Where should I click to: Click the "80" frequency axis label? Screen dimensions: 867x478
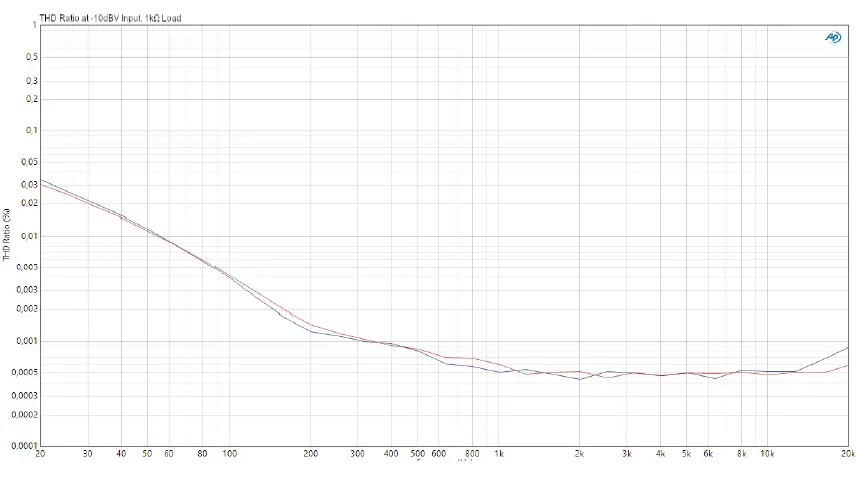point(202,454)
